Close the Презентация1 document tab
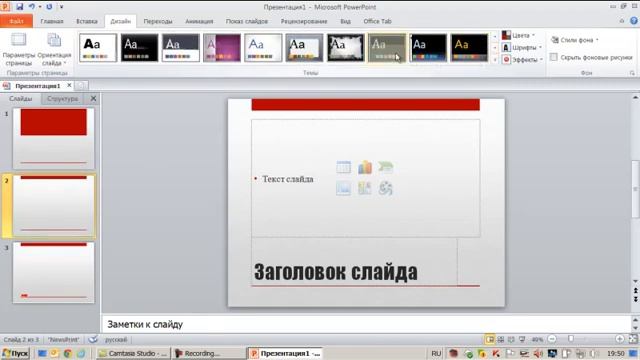The width and height of the screenshot is (640, 360). tap(69, 85)
